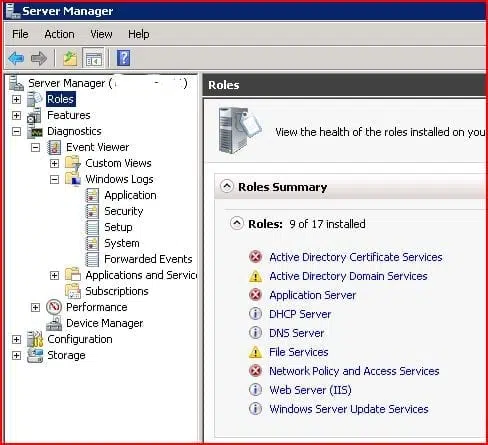Open the Web Server (IIS) link
The image size is (488, 445).
click(310, 390)
